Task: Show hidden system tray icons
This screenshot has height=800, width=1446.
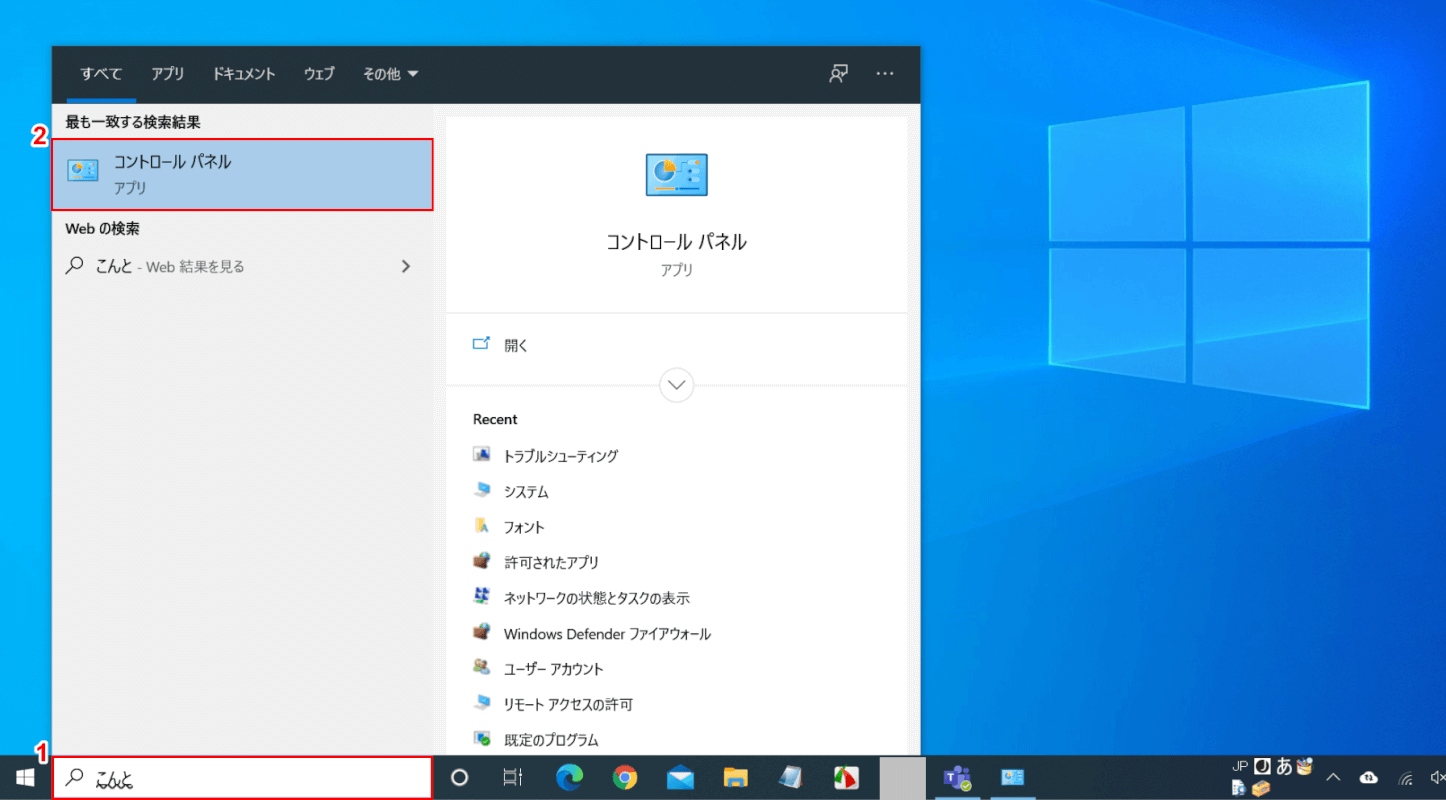Action: point(1333,777)
